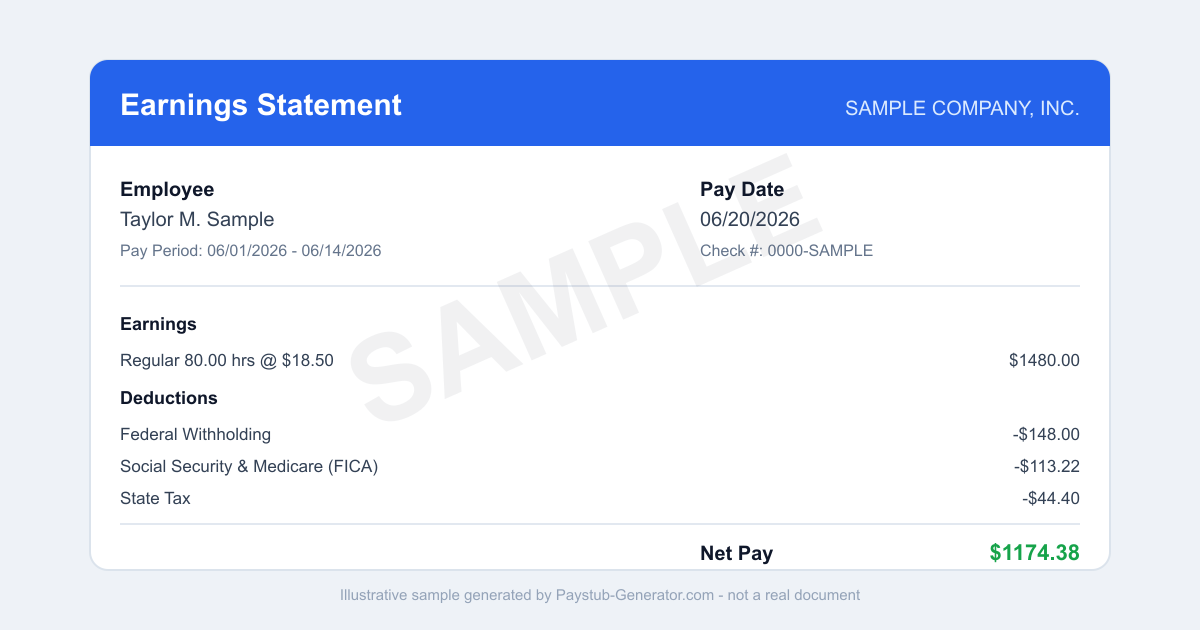The image size is (1200, 630).
Task: Click the -$113.22 FICA amount
Action: pos(1046,466)
